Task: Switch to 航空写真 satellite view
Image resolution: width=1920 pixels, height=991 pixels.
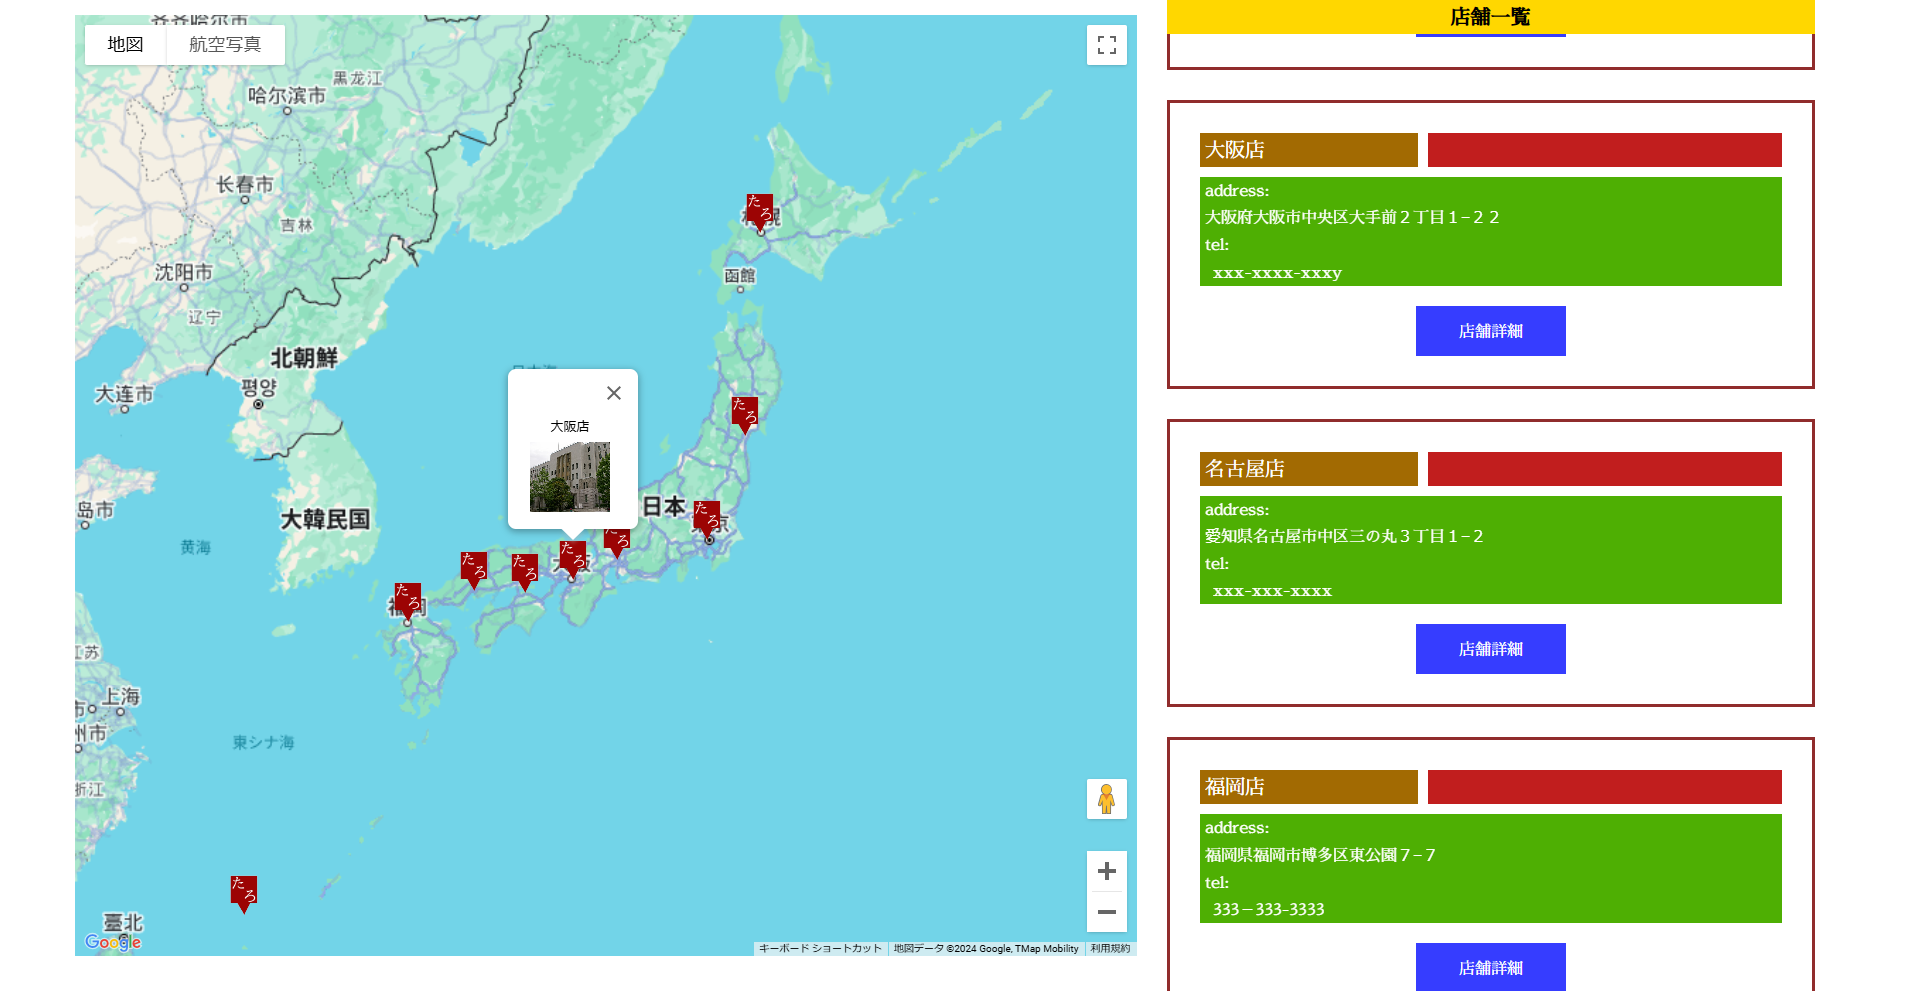Action: 225,45
